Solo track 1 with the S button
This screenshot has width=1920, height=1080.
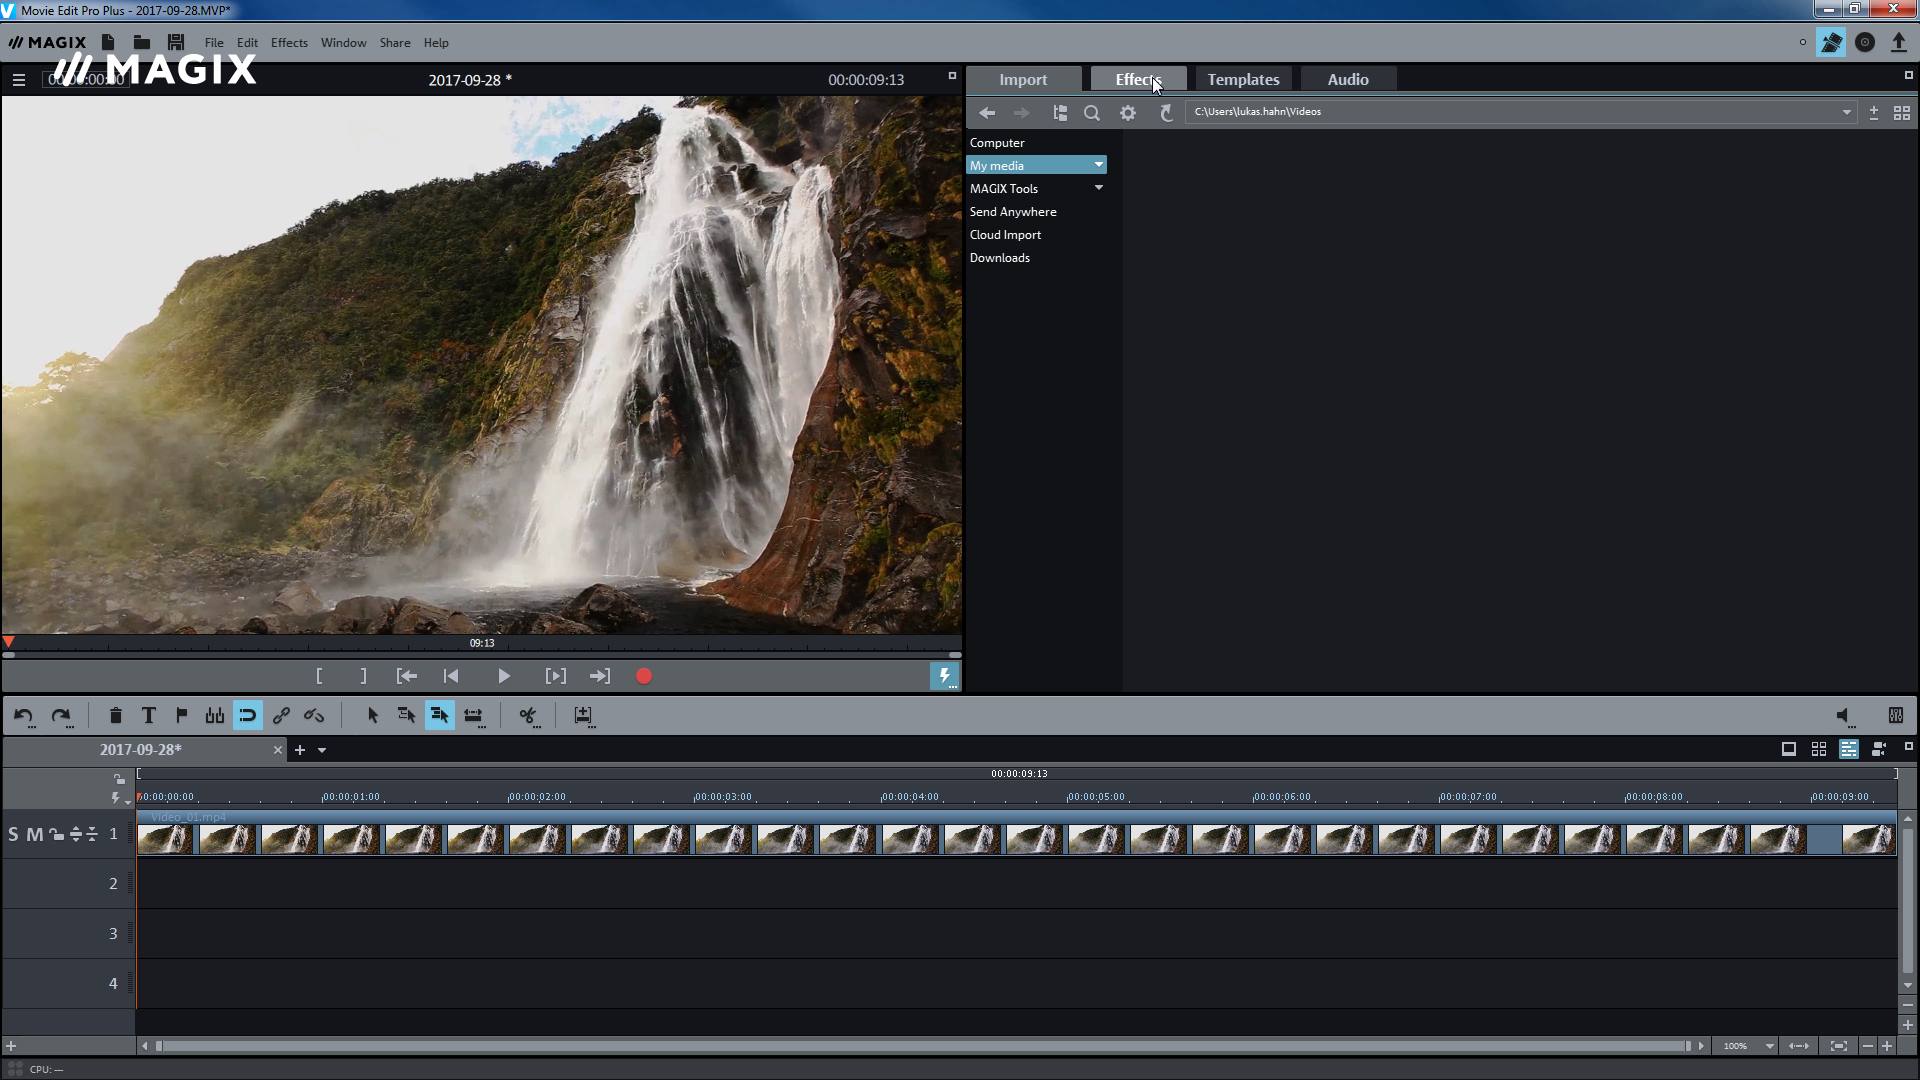(14, 833)
